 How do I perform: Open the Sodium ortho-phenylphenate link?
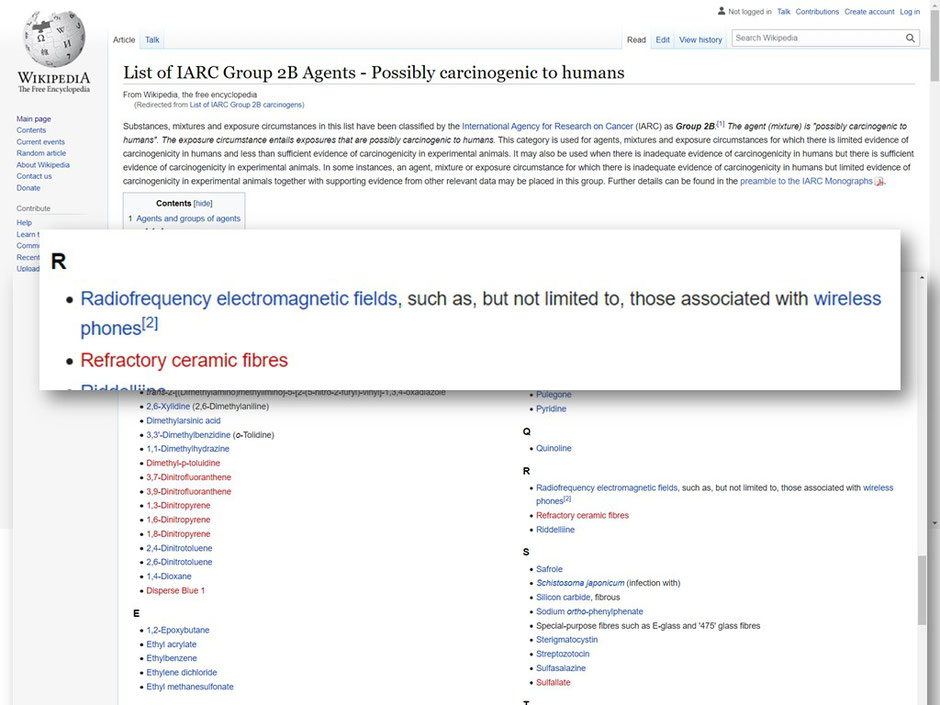(589, 612)
